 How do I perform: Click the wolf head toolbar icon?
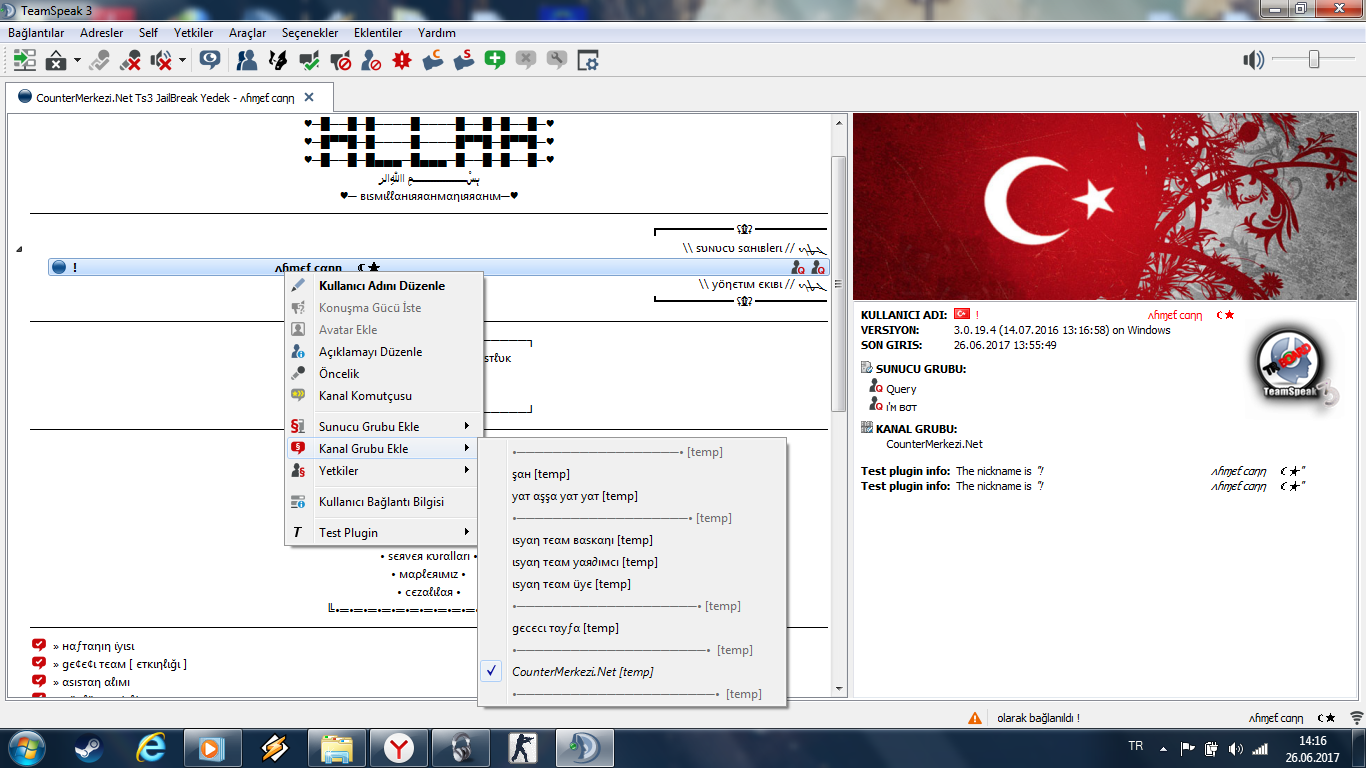pos(278,60)
